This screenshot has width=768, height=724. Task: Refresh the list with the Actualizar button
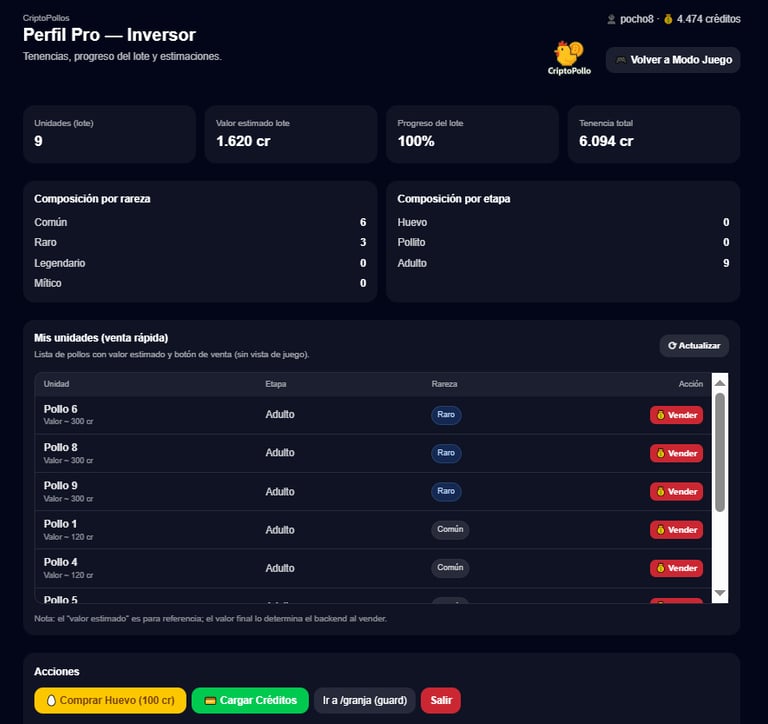click(694, 345)
